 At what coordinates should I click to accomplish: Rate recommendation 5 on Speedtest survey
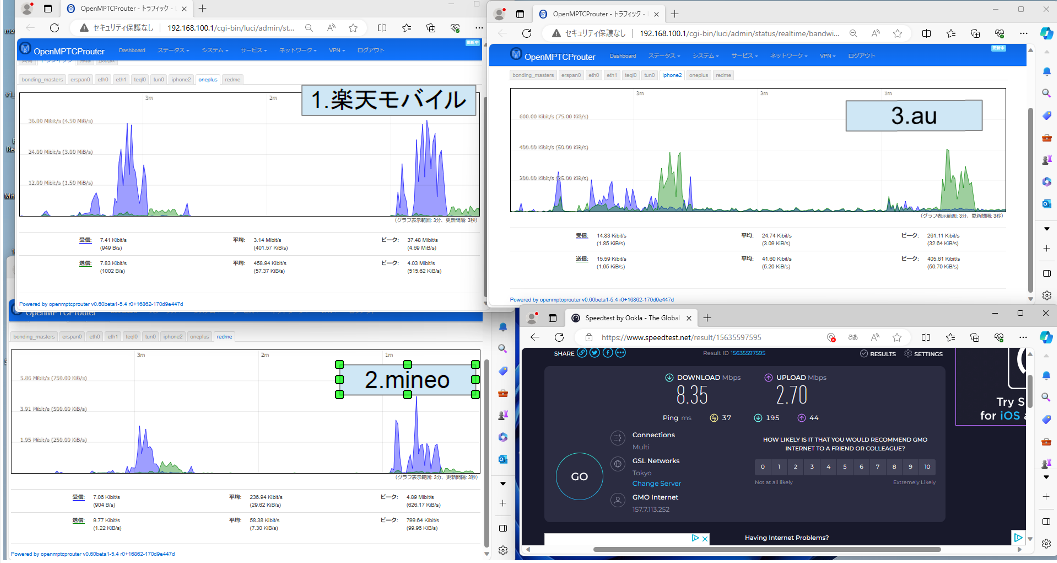pyautogui.click(x=845, y=467)
